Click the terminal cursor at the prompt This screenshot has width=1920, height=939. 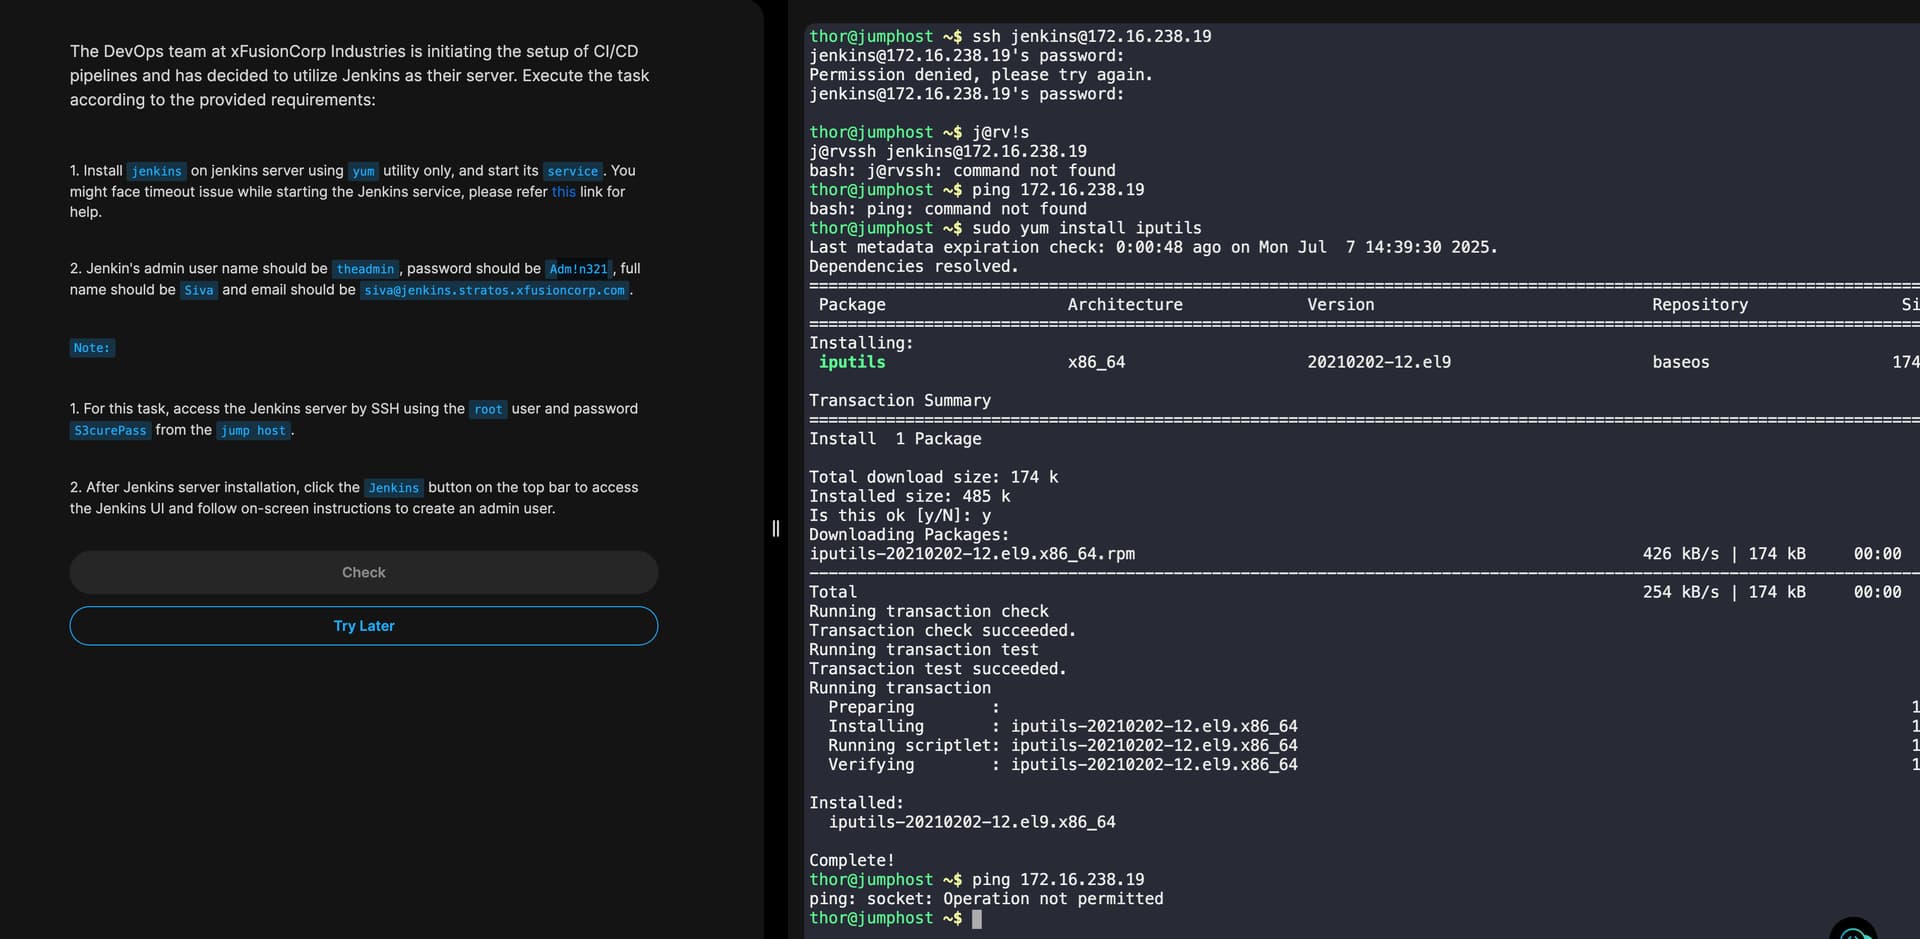[x=977, y=919]
